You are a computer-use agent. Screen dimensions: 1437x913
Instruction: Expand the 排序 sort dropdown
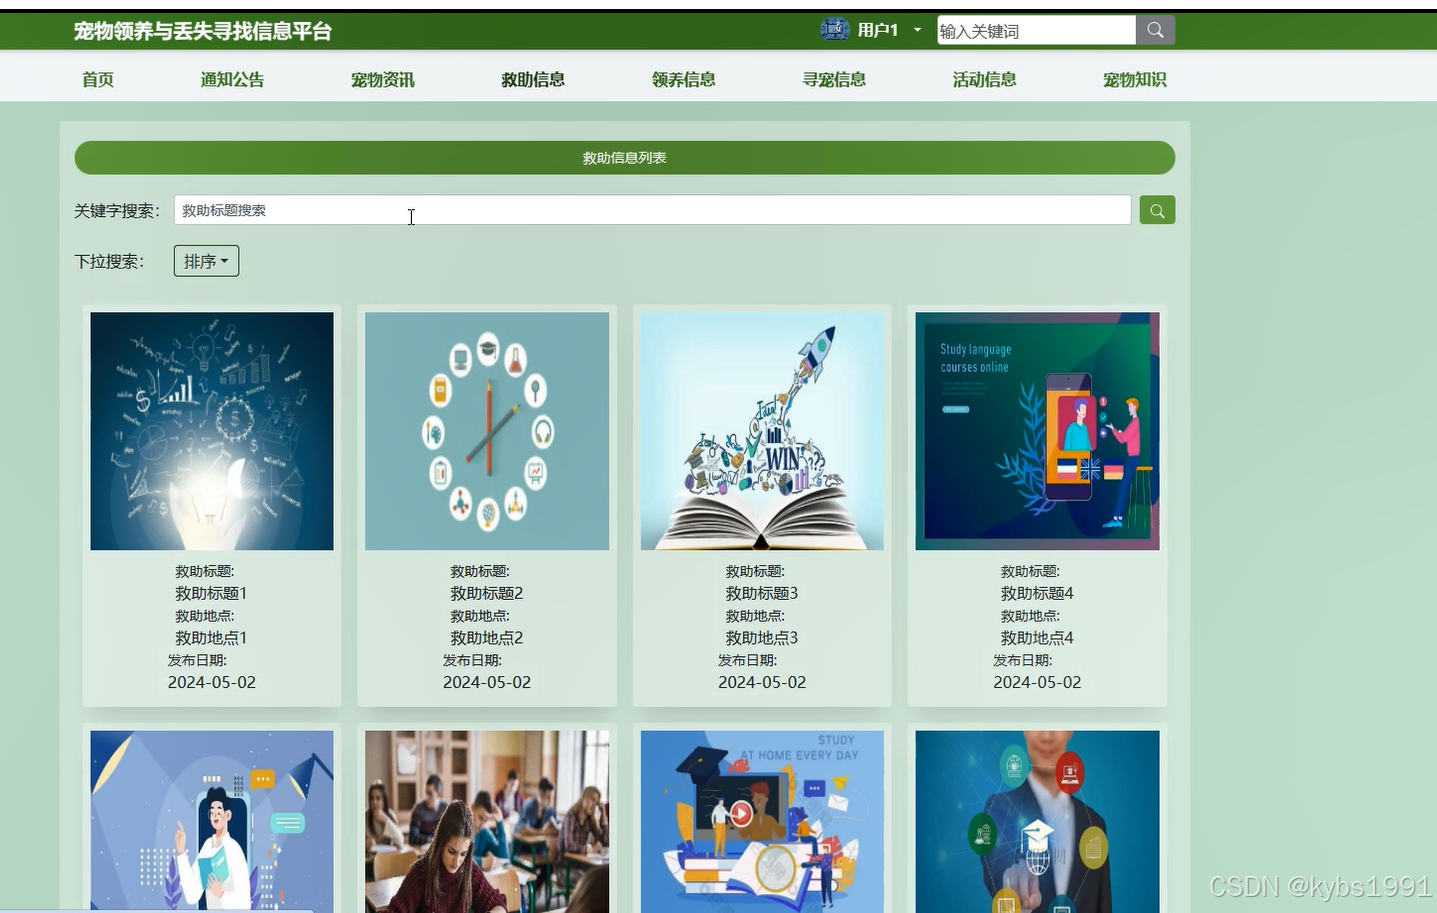(206, 261)
